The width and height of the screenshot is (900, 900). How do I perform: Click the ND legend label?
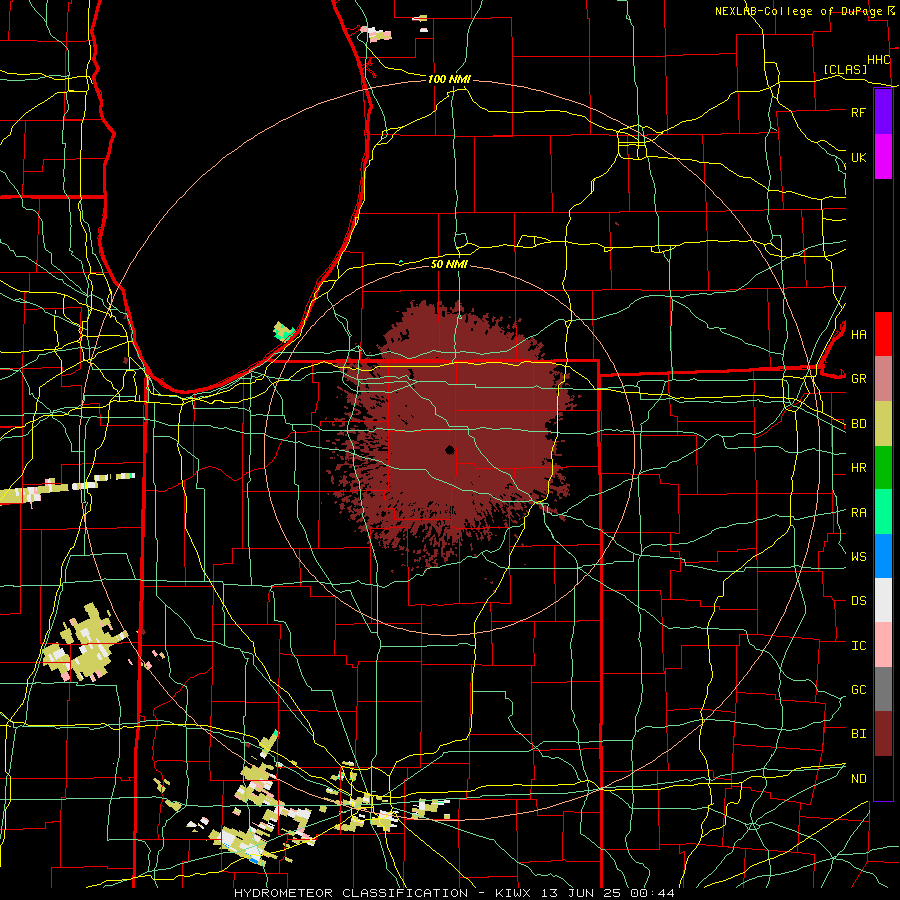858,778
